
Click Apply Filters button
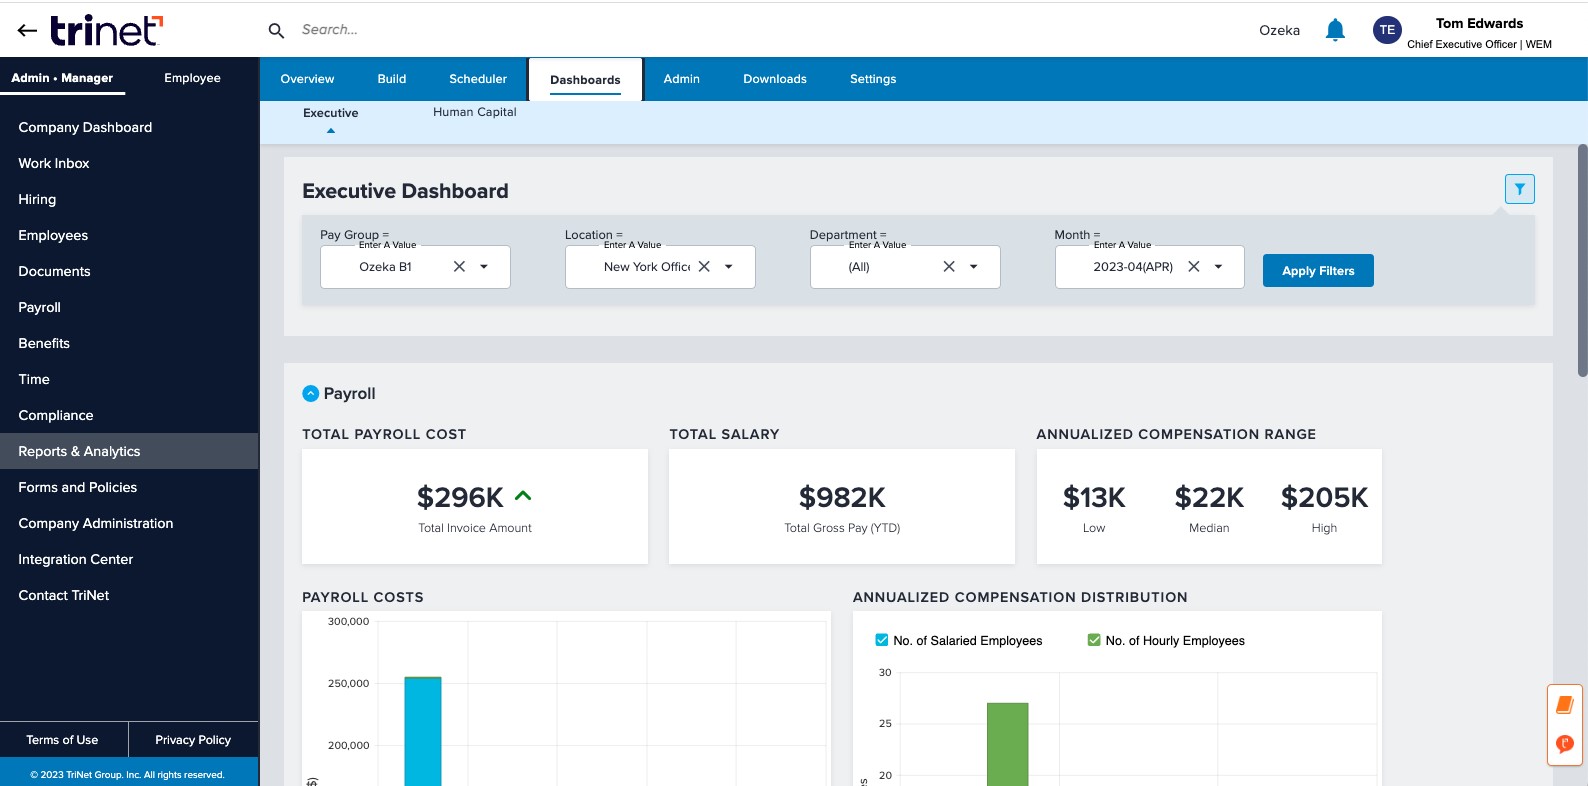pyautogui.click(x=1318, y=270)
